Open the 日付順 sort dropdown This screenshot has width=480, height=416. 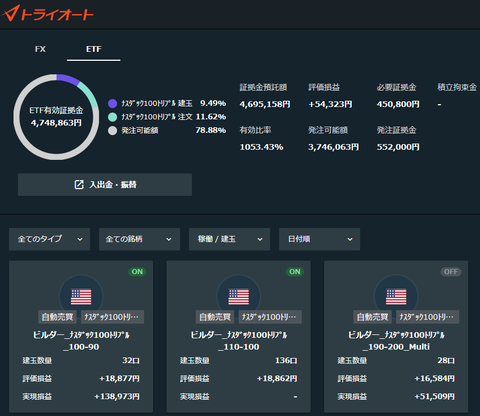319,239
